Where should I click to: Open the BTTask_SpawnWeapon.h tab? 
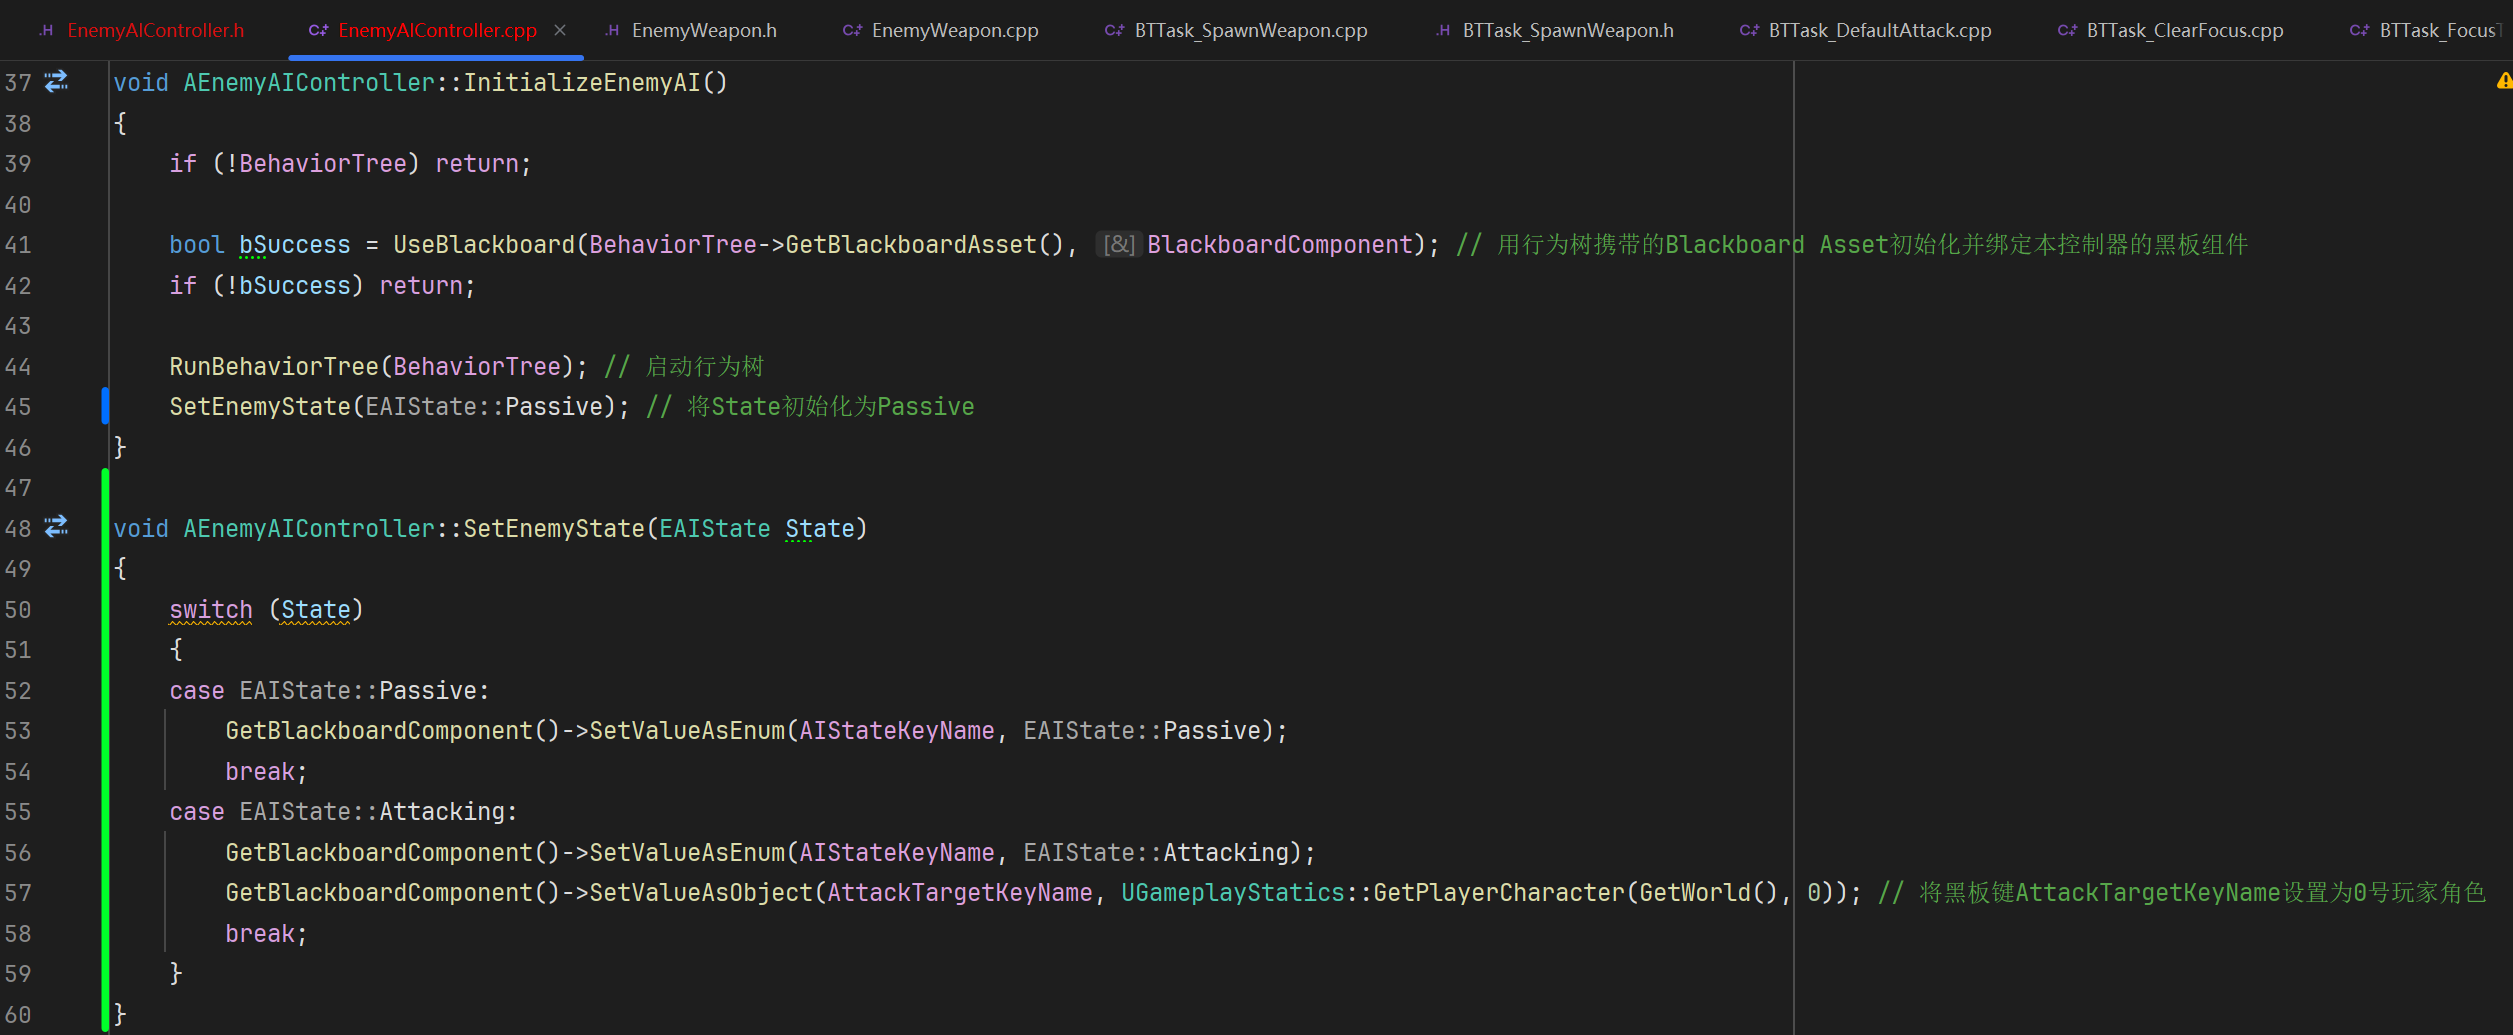(1555, 30)
